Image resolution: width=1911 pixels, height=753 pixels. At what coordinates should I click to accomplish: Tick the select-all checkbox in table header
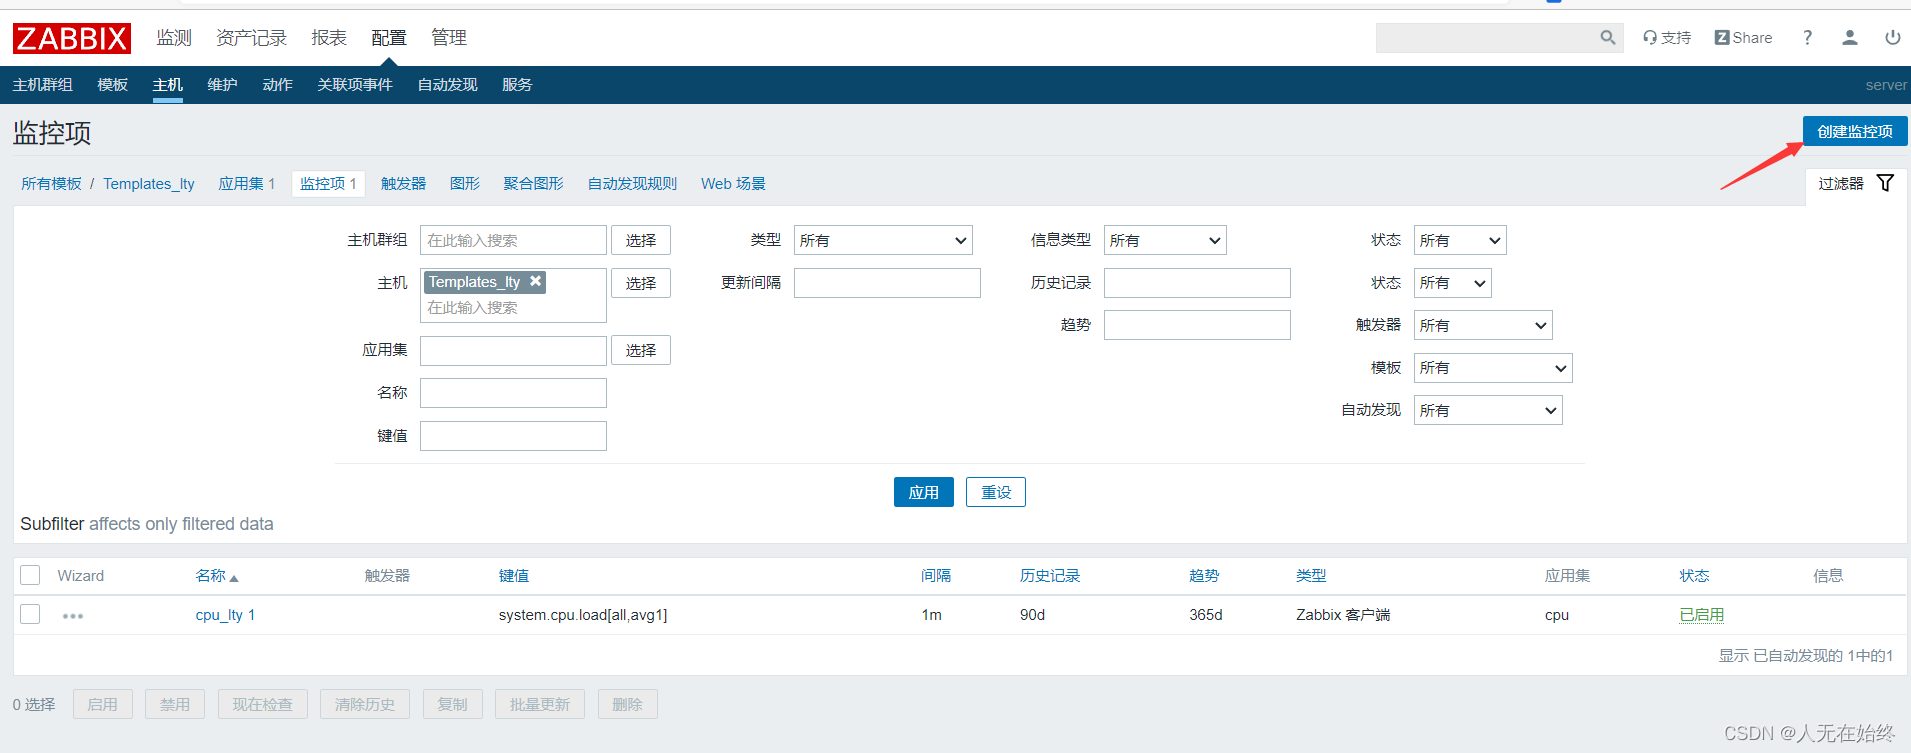click(30, 575)
